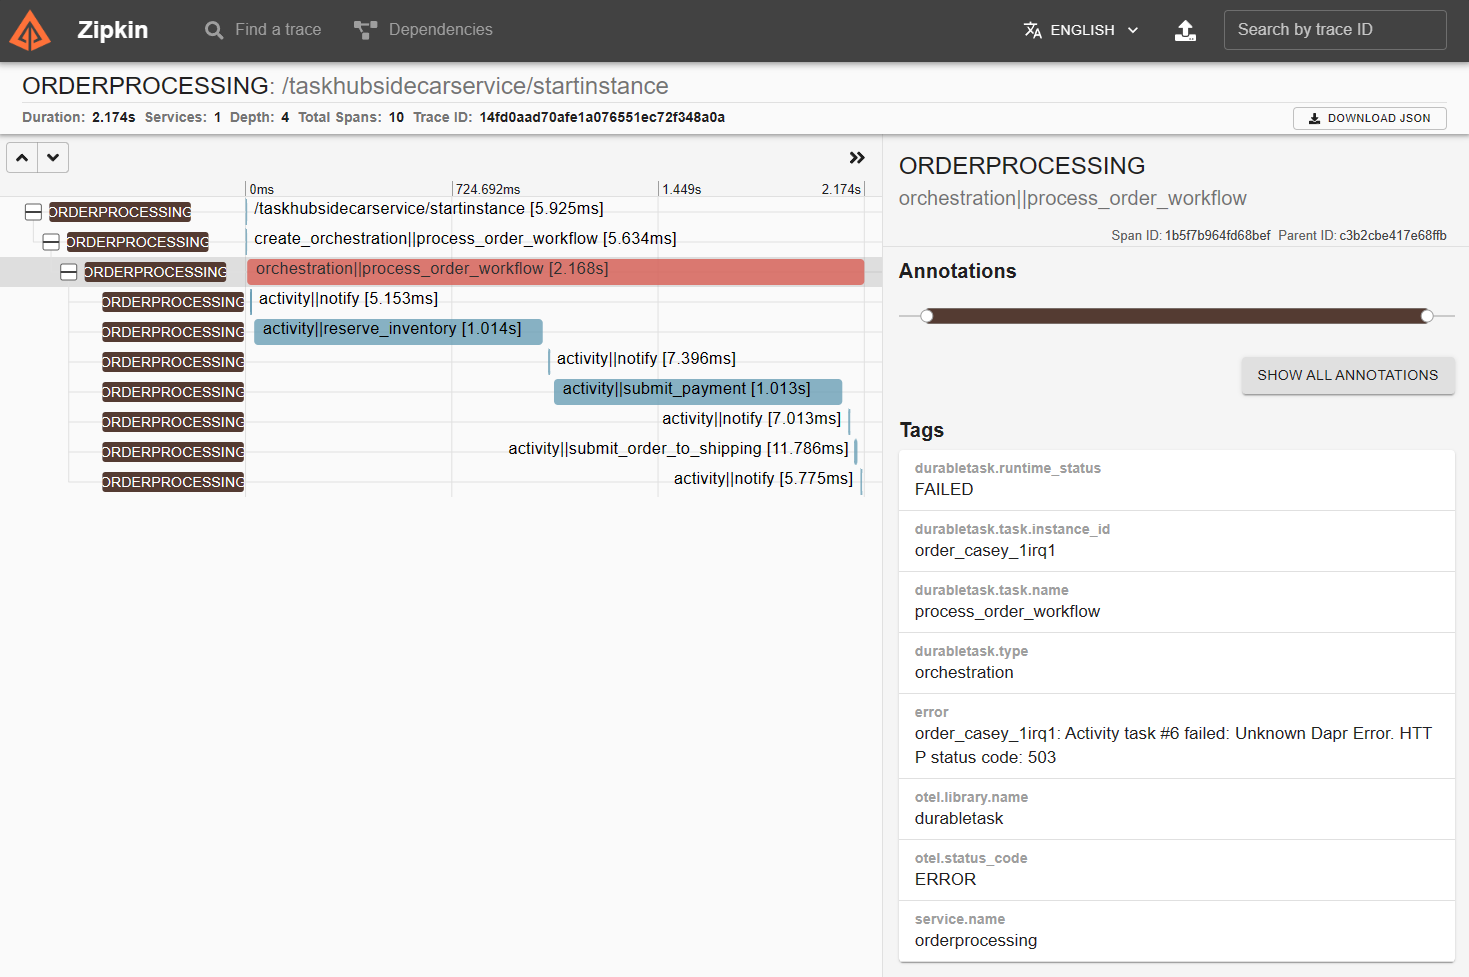
Task: Click the left annotation marker on the timeline
Action: [x=927, y=316]
